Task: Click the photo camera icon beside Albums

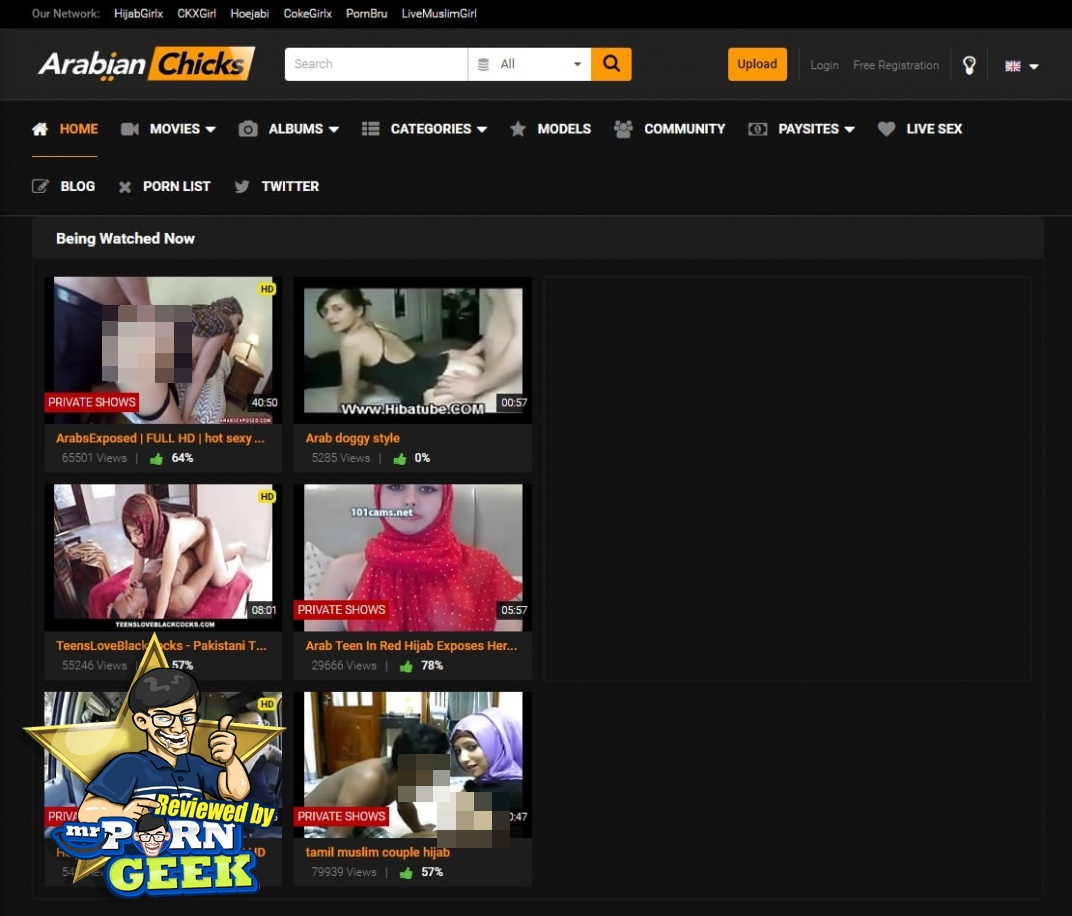Action: [248, 129]
